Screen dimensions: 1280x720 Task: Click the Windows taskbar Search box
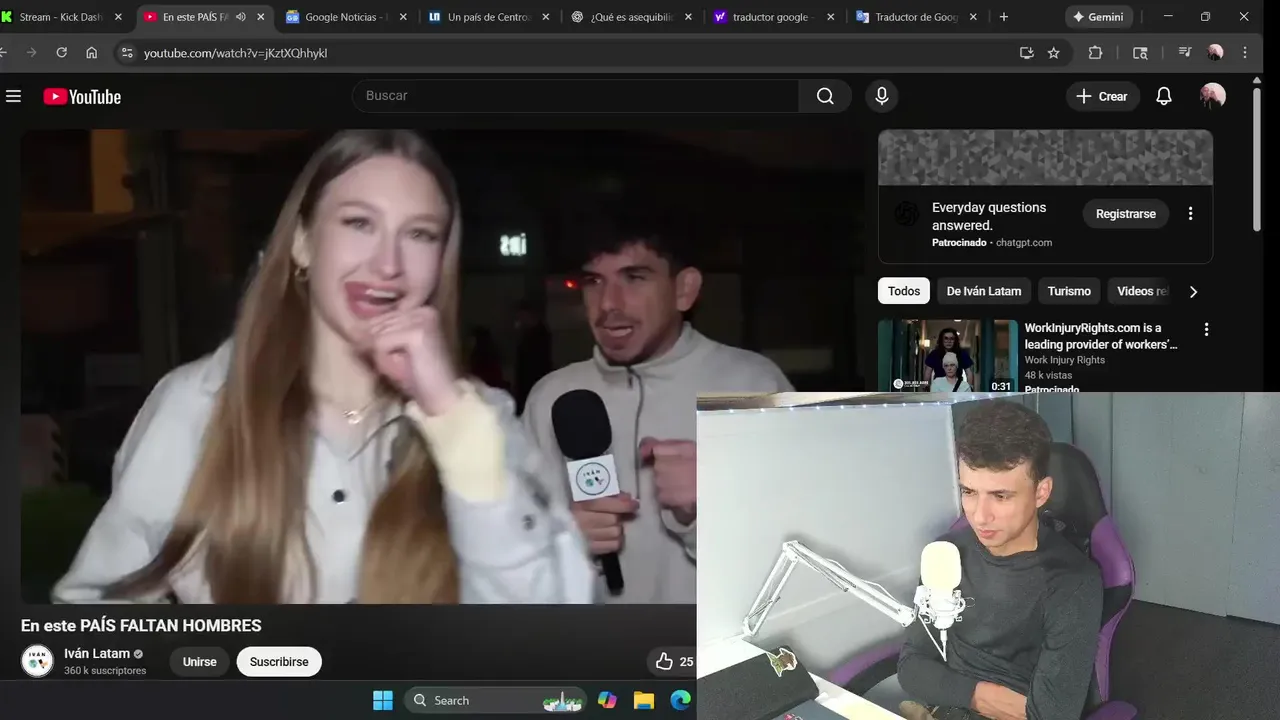pyautogui.click(x=497, y=700)
